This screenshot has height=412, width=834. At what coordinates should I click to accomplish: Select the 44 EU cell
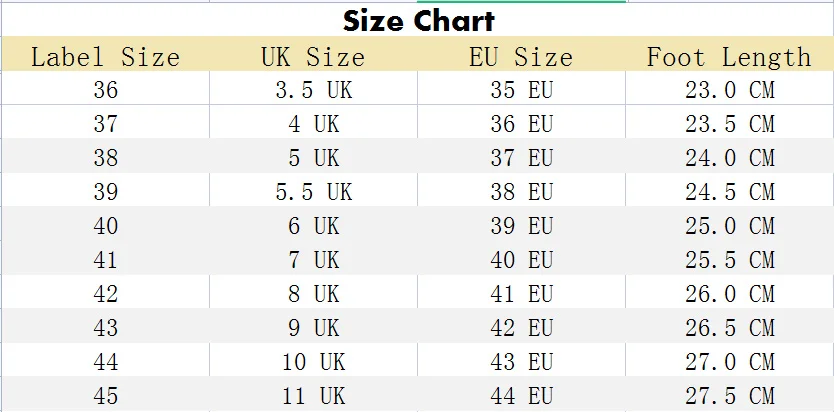(x=521, y=394)
